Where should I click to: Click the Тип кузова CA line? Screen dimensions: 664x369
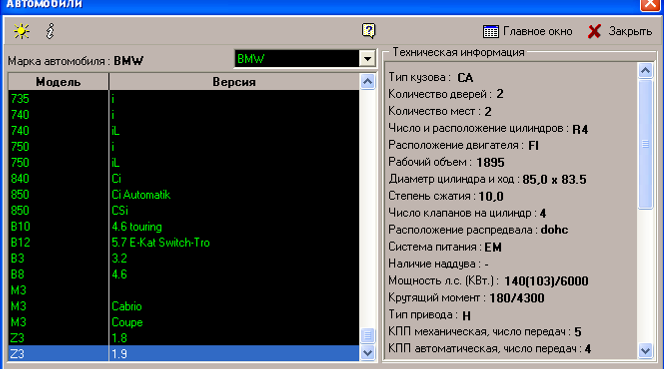431,78
